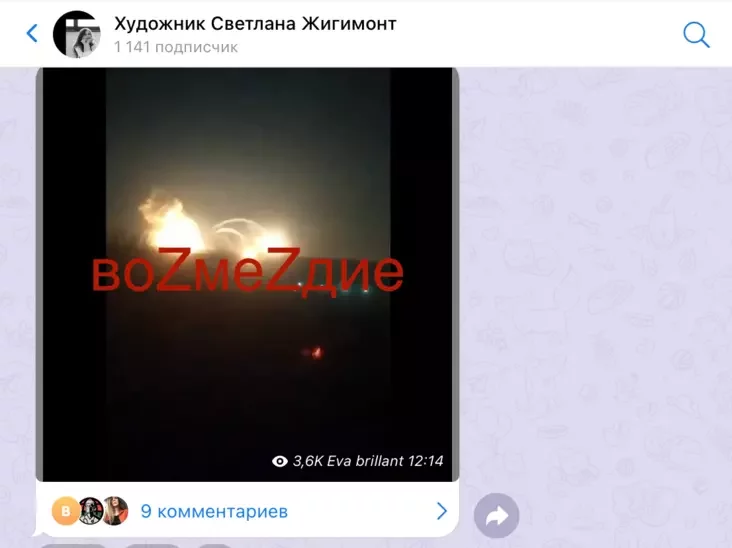The height and width of the screenshot is (548, 732).
Task: Open the third commenter avatar
Action: tap(115, 511)
